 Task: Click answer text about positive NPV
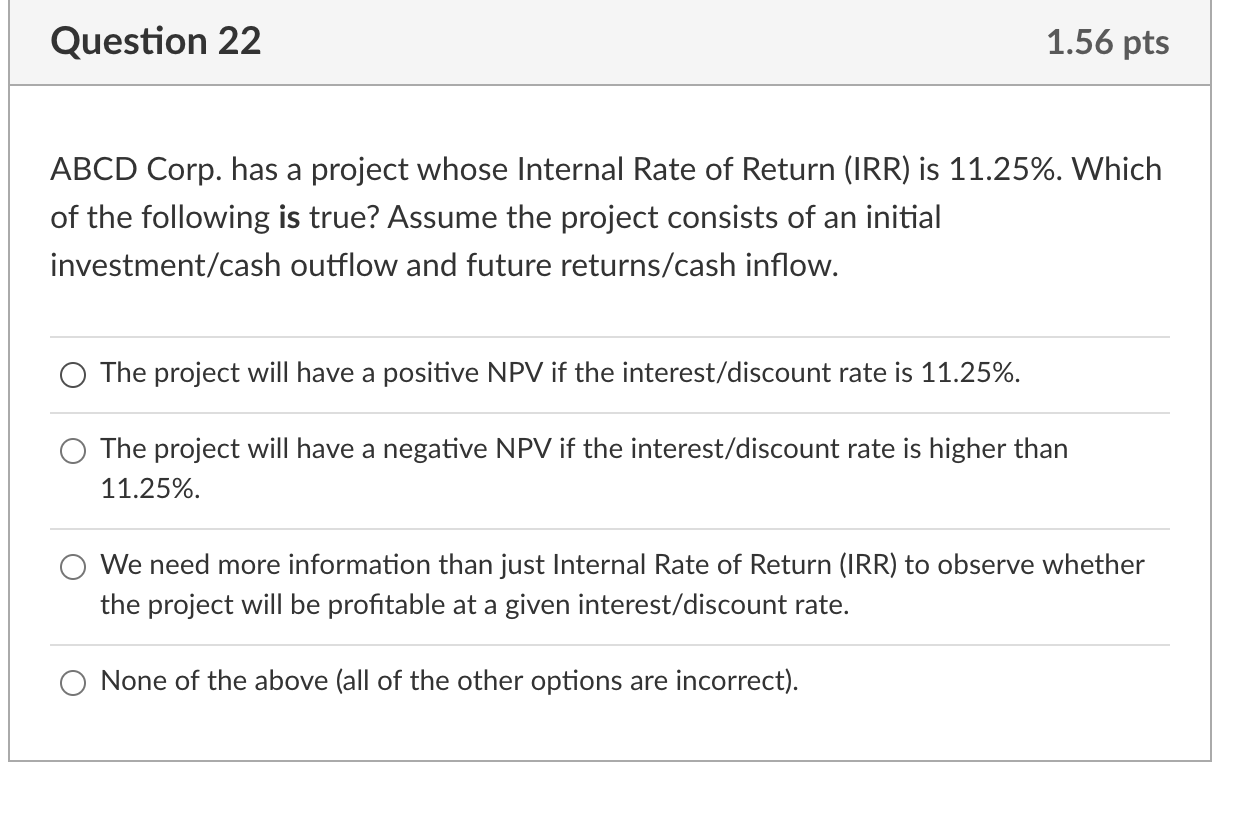tap(558, 373)
